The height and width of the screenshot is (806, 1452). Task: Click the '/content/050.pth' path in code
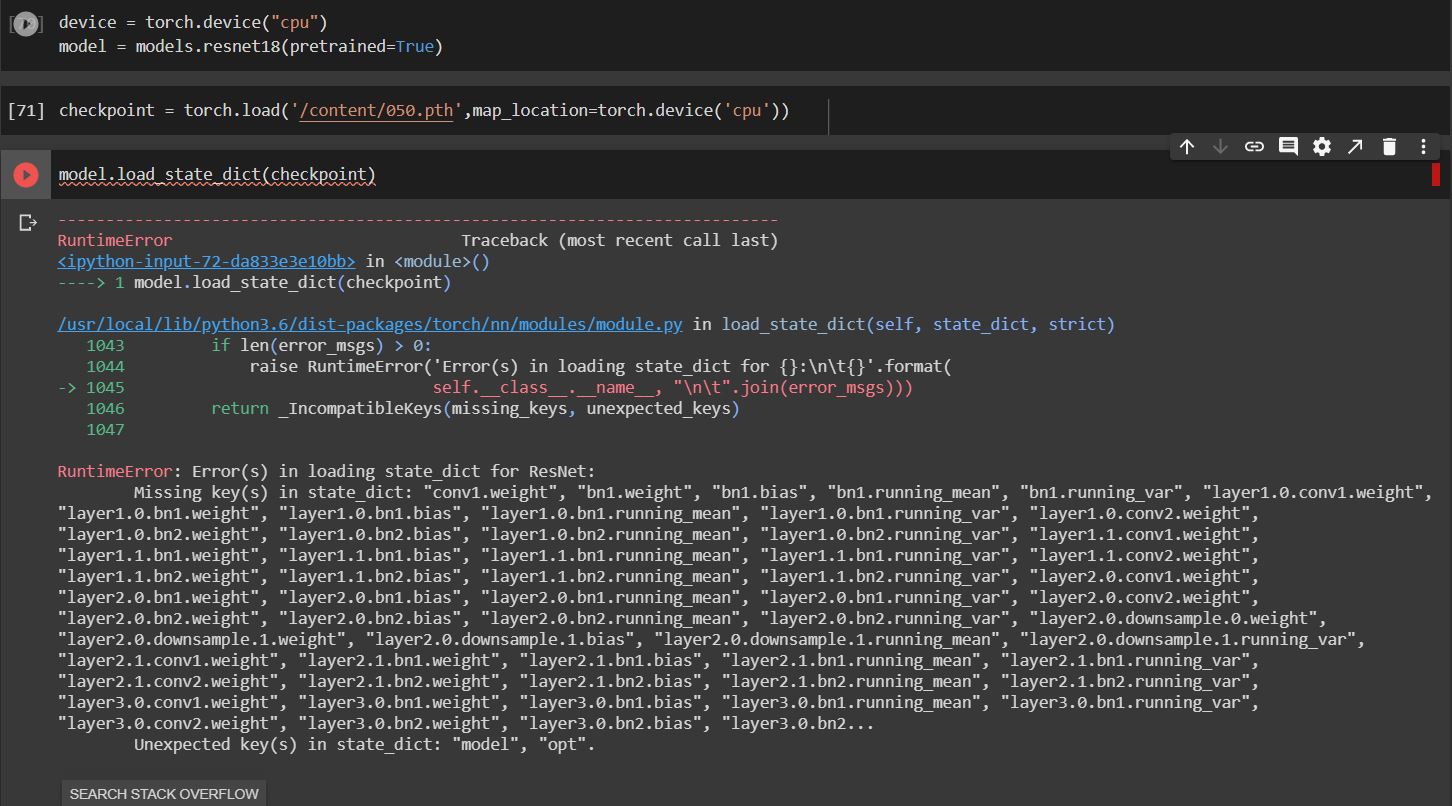tap(377, 111)
